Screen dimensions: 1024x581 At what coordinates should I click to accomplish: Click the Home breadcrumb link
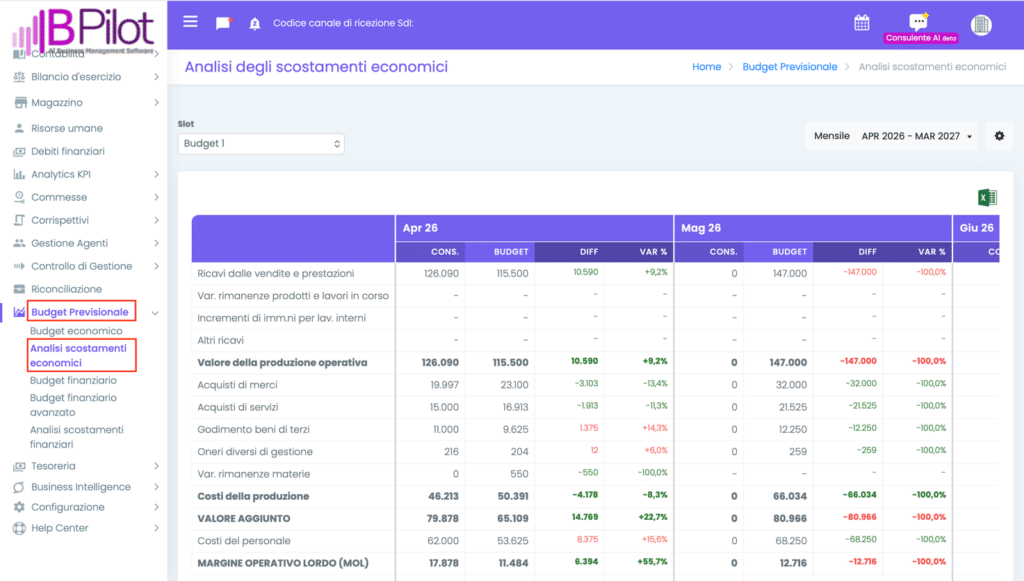tap(706, 67)
